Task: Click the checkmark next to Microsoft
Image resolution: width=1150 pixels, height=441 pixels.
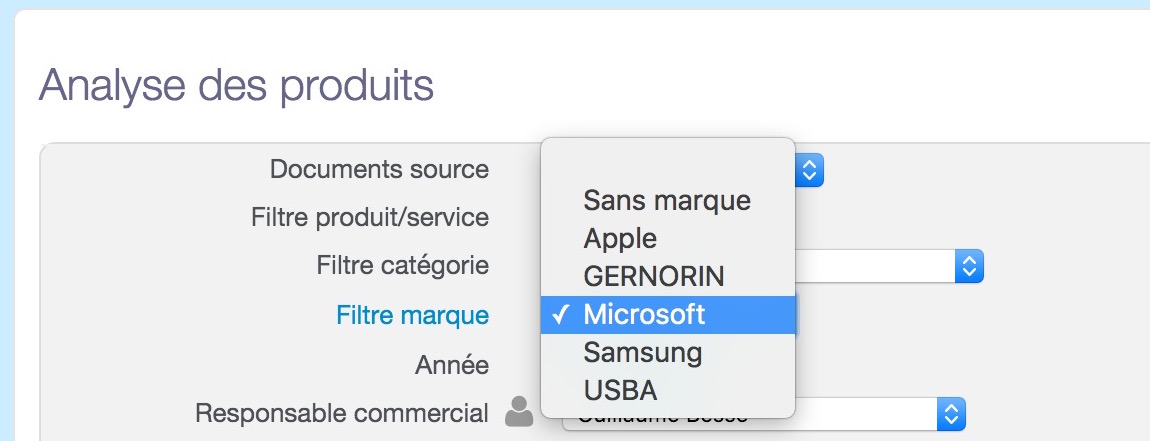Action: point(561,315)
